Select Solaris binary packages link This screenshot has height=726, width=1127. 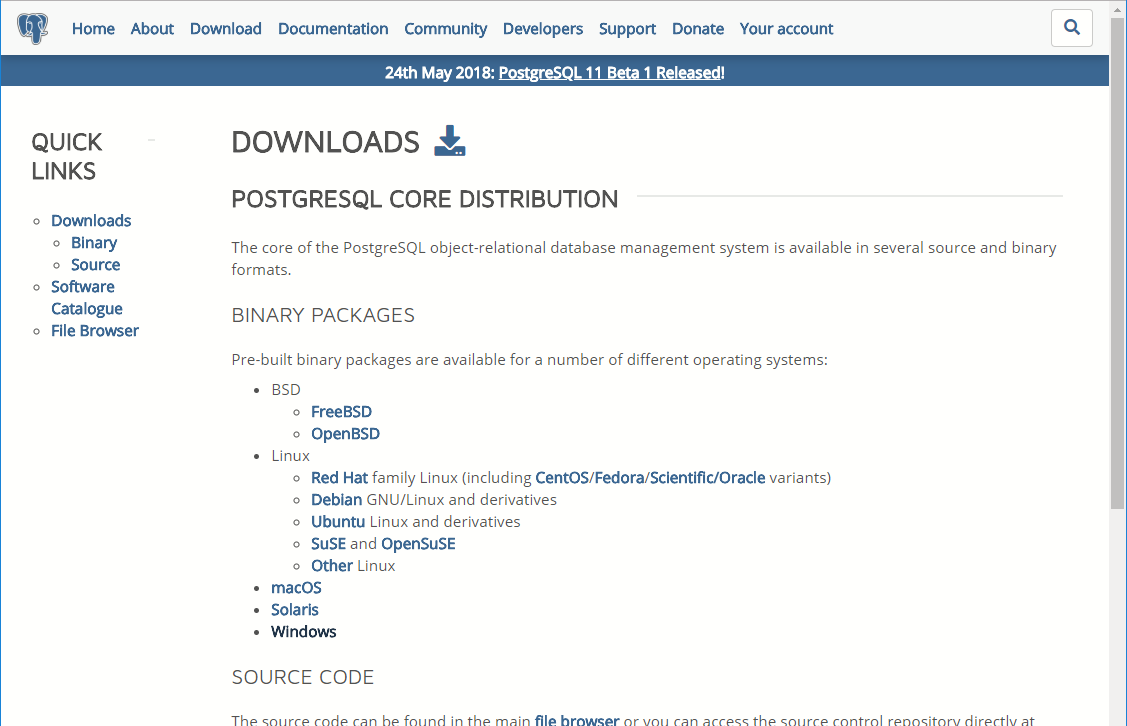coord(295,610)
